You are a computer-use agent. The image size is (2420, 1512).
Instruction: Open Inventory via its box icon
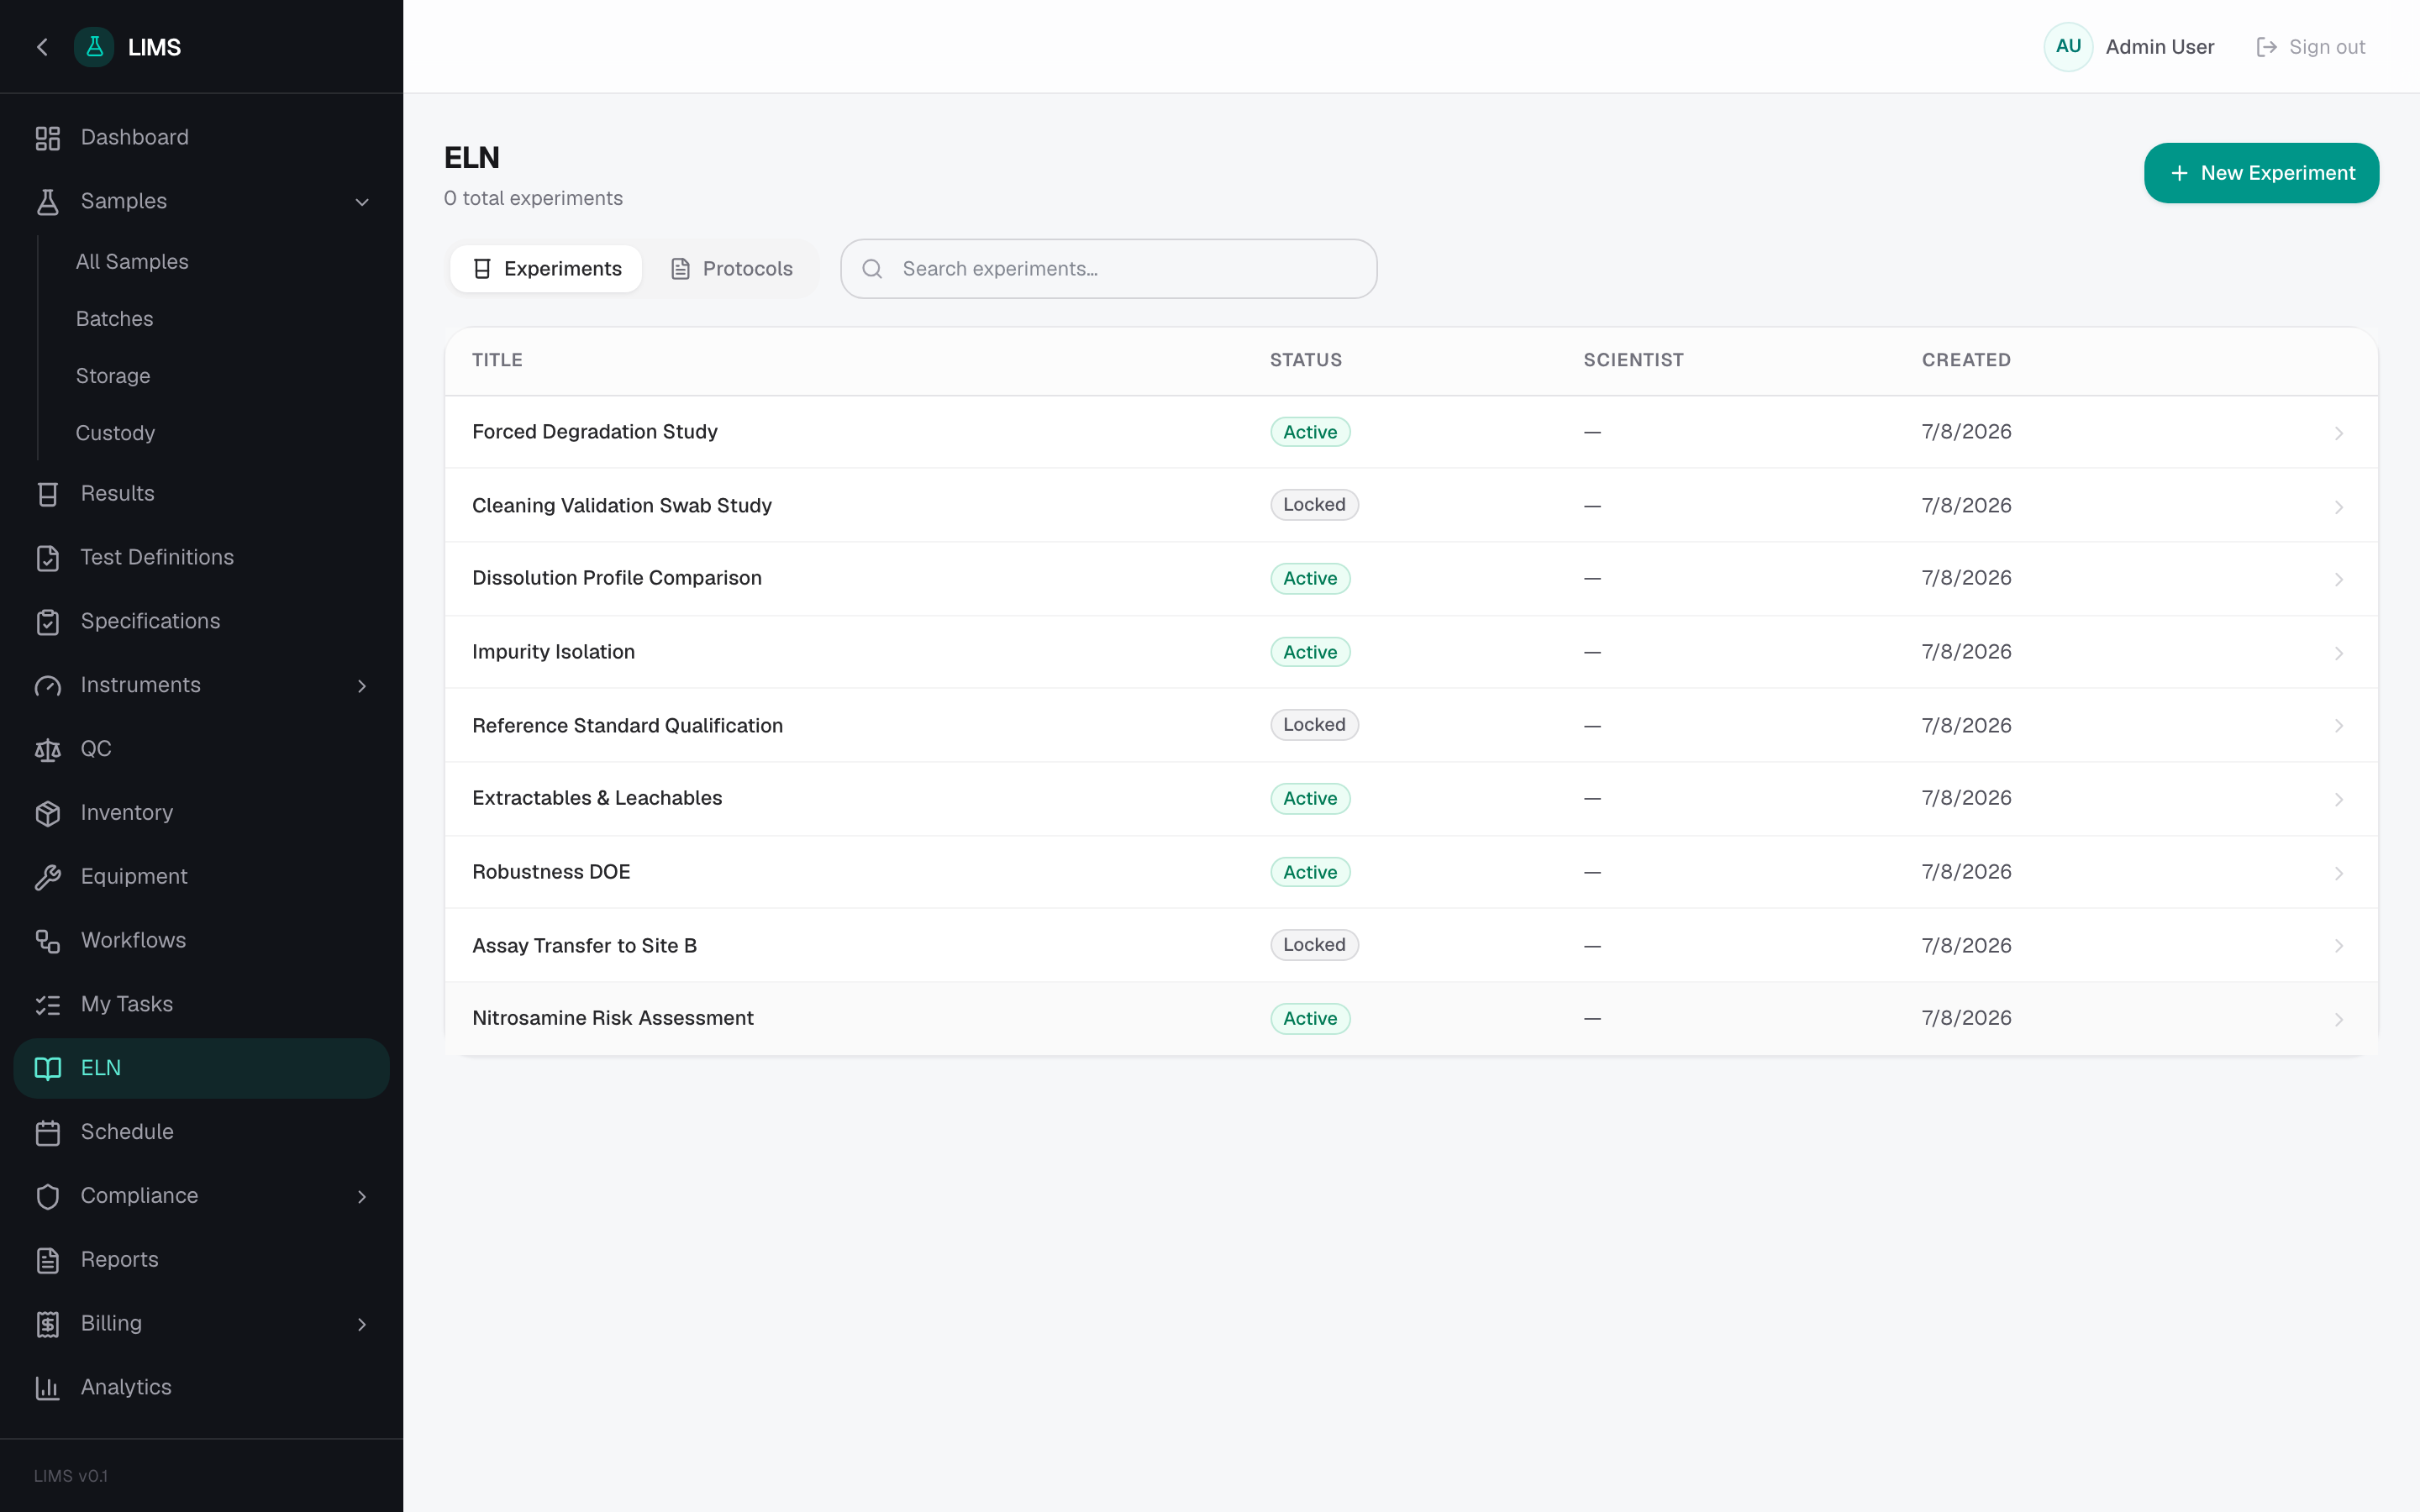(48, 814)
